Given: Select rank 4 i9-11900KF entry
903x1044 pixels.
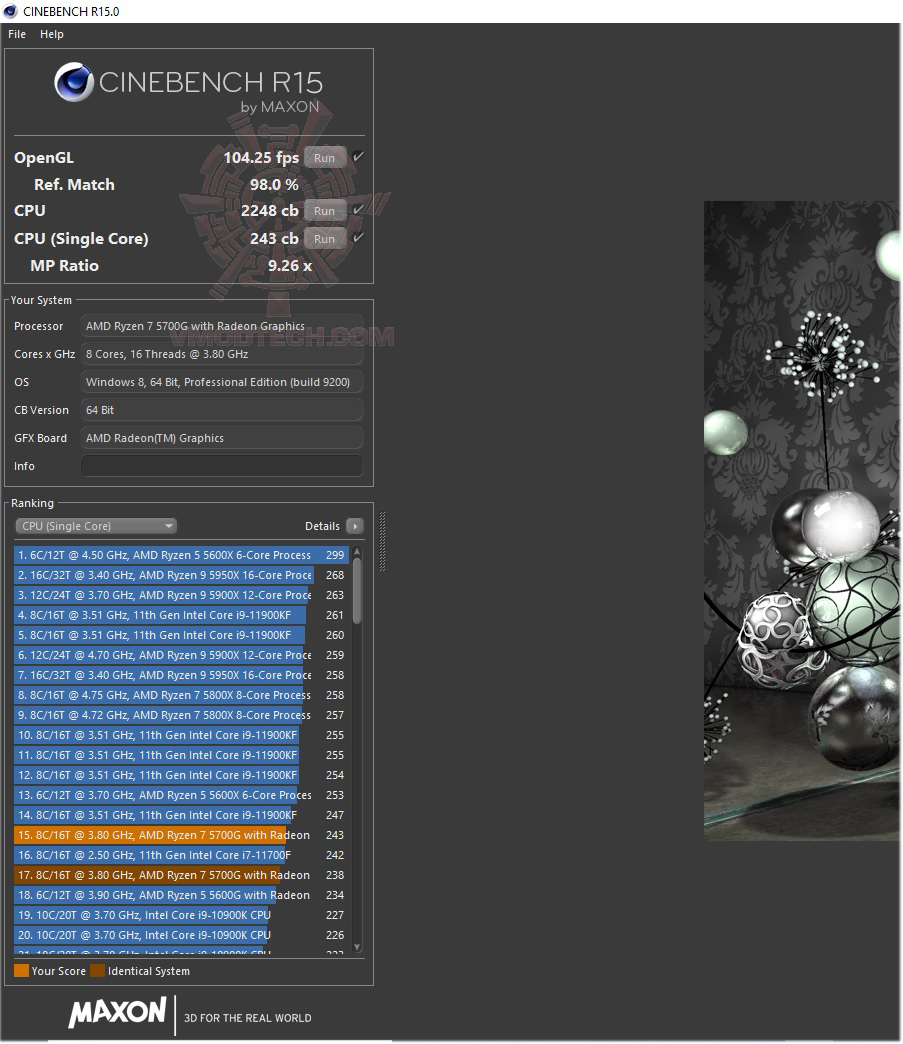Looking at the screenshot, I should pyautogui.click(x=181, y=615).
